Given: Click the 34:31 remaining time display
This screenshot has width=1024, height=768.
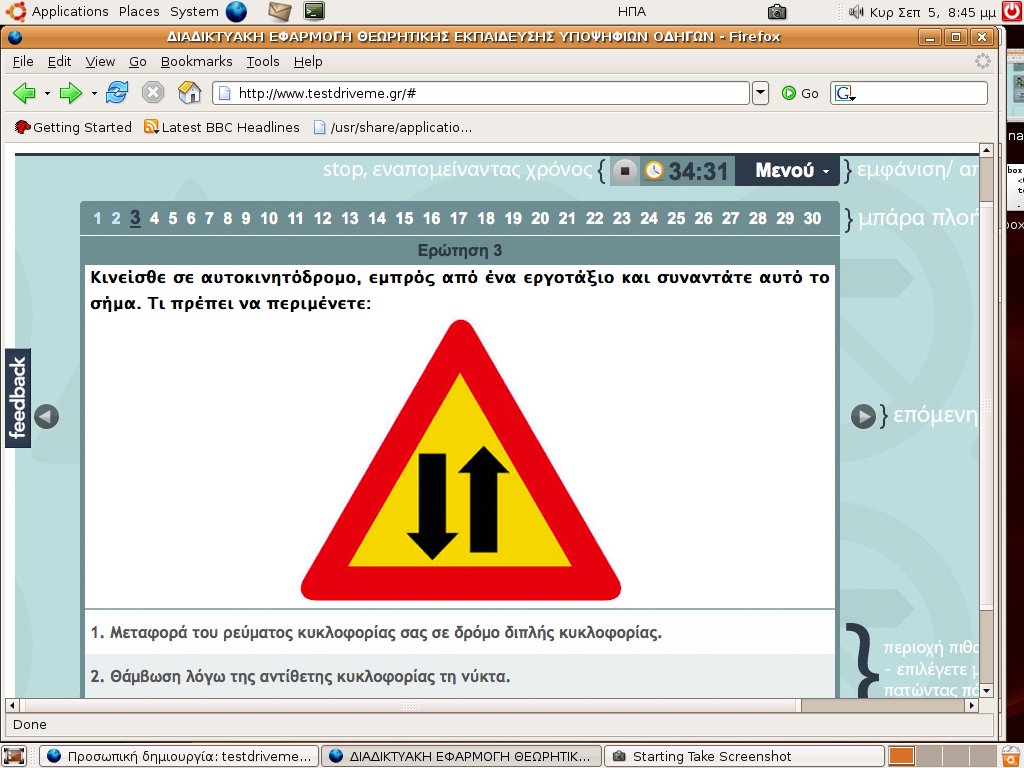Looking at the screenshot, I should [697, 171].
